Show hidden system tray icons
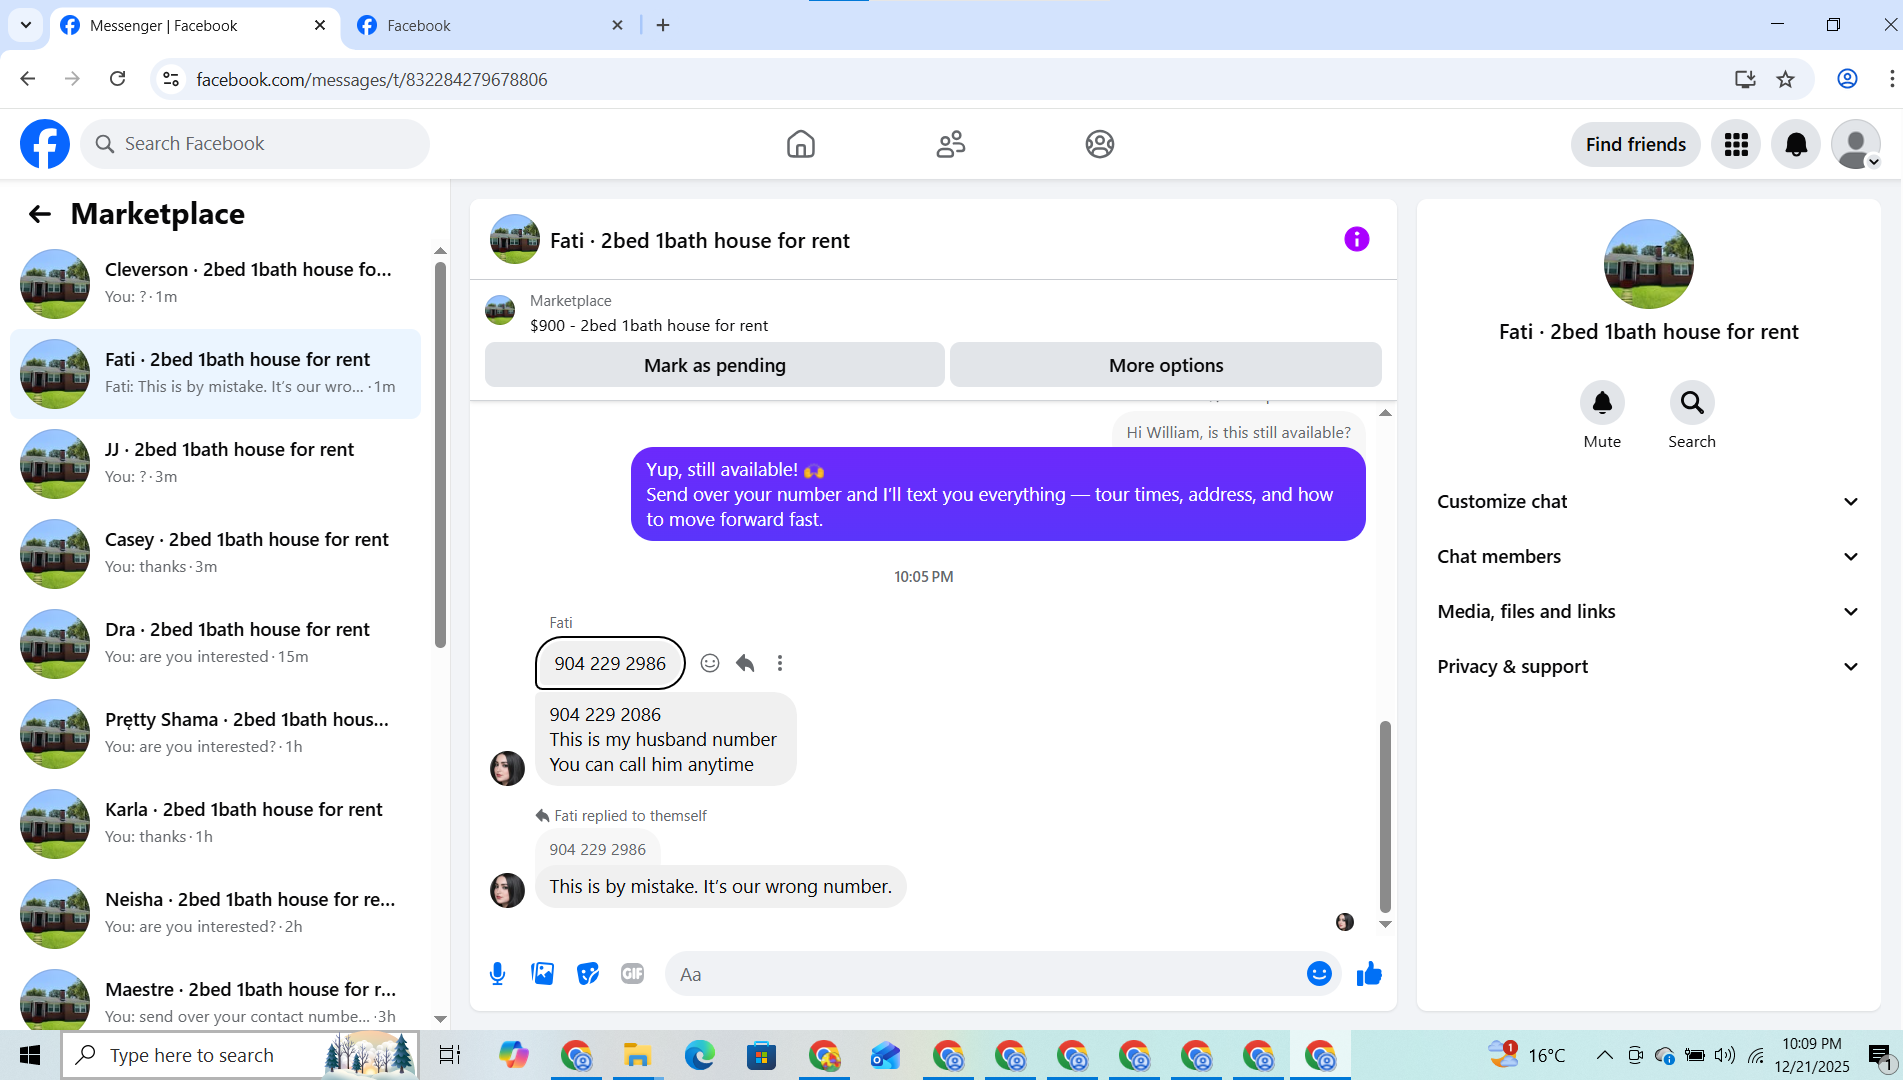Screen dimensions: 1903x1080 click(1604, 1055)
